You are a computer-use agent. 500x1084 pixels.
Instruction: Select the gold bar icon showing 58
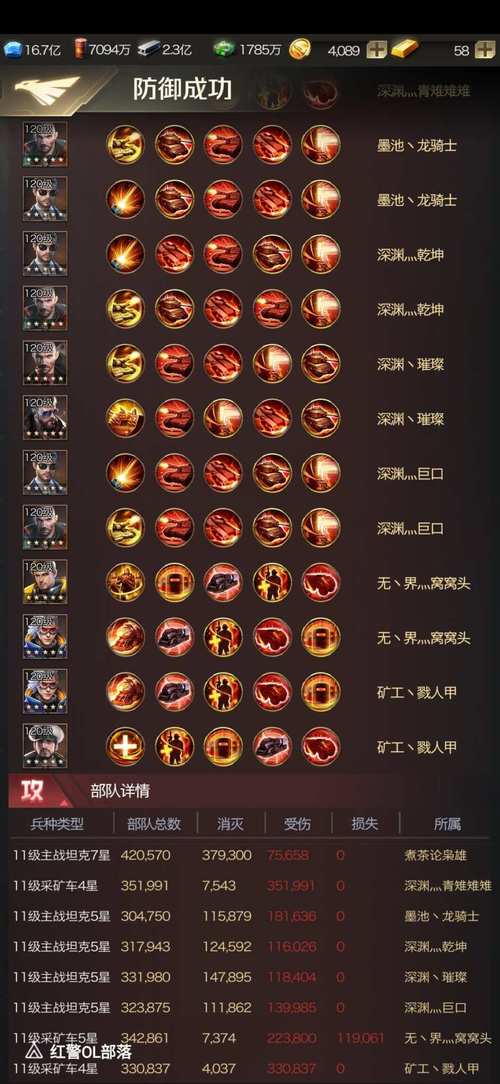pos(405,49)
